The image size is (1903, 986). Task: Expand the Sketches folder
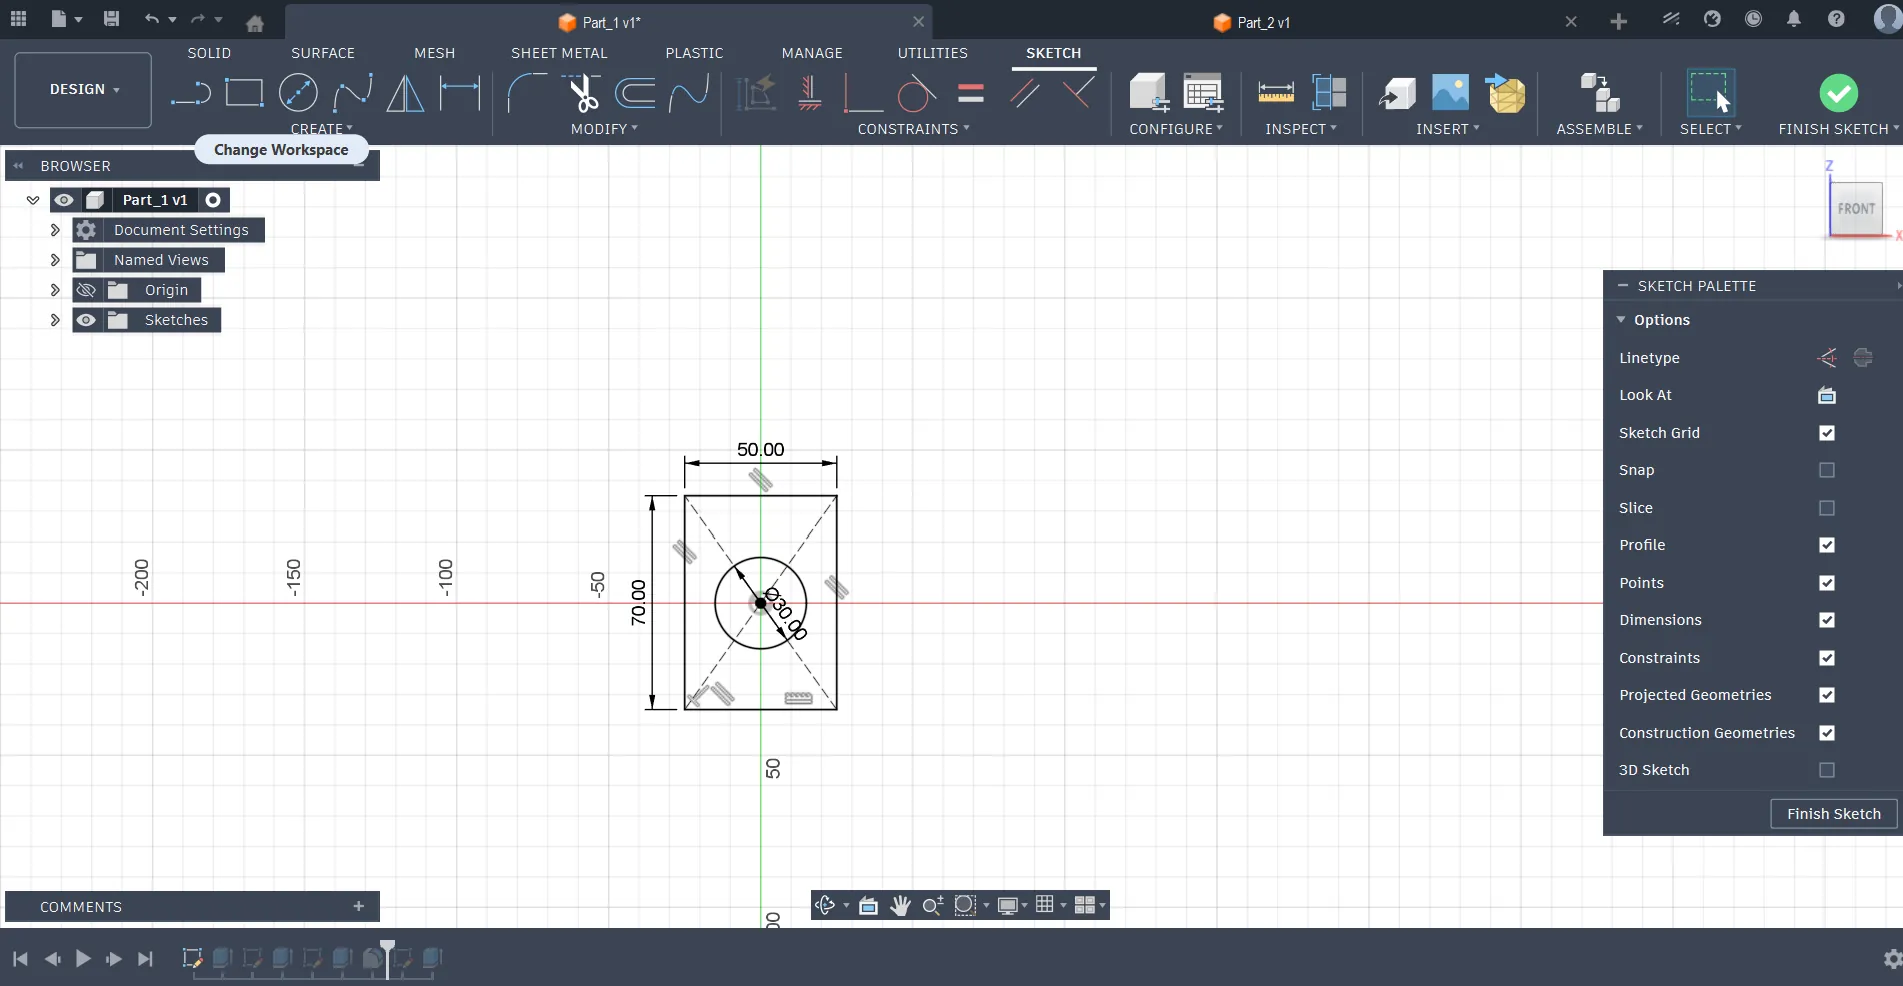click(x=55, y=320)
